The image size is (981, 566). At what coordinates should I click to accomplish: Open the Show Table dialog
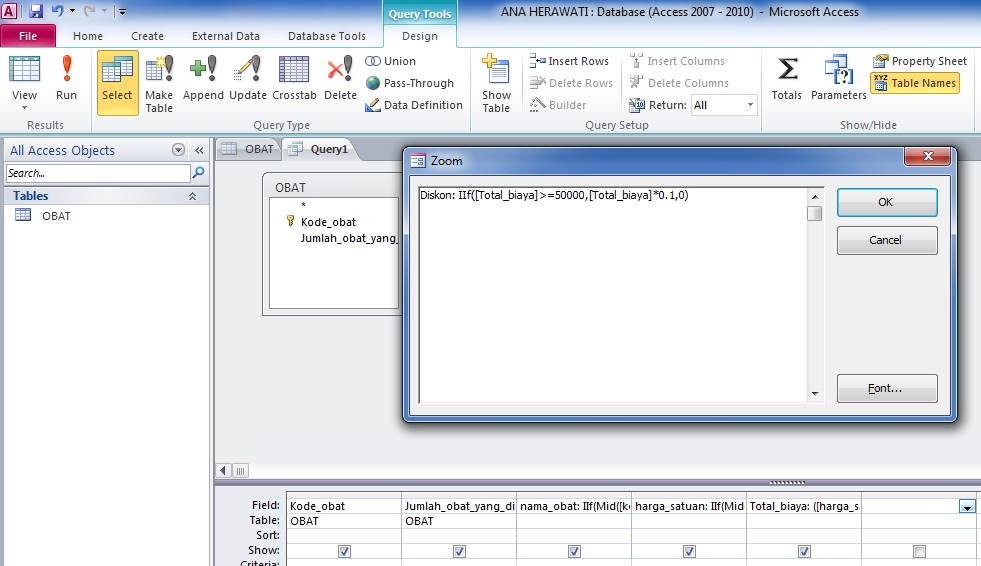click(x=496, y=83)
